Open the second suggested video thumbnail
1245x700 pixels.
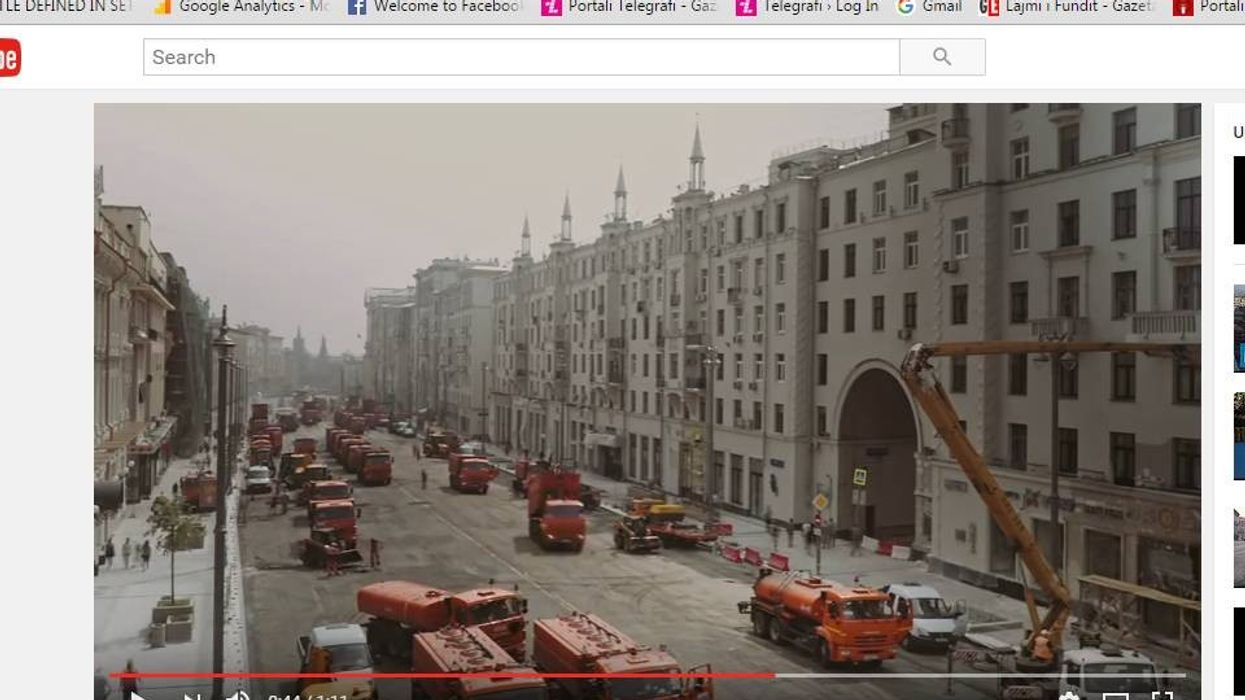point(1238,328)
